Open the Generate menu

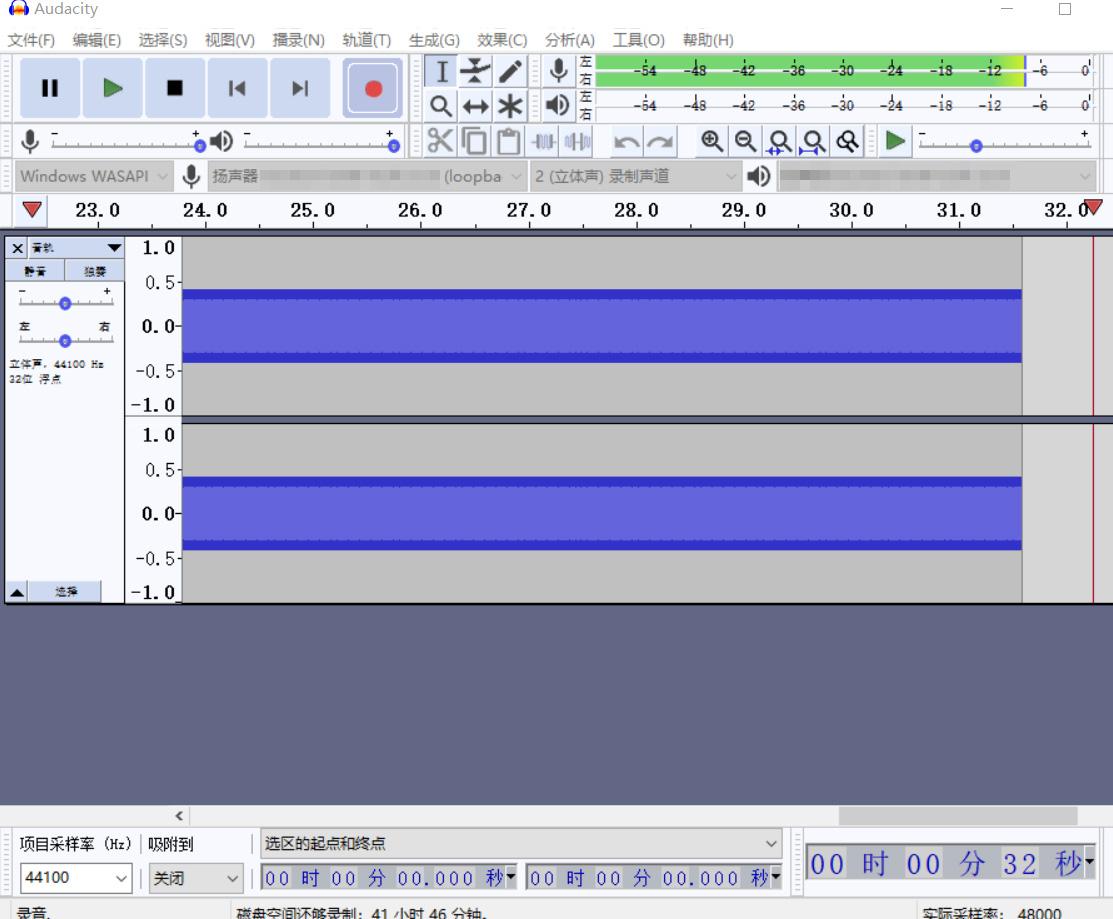[x=434, y=40]
